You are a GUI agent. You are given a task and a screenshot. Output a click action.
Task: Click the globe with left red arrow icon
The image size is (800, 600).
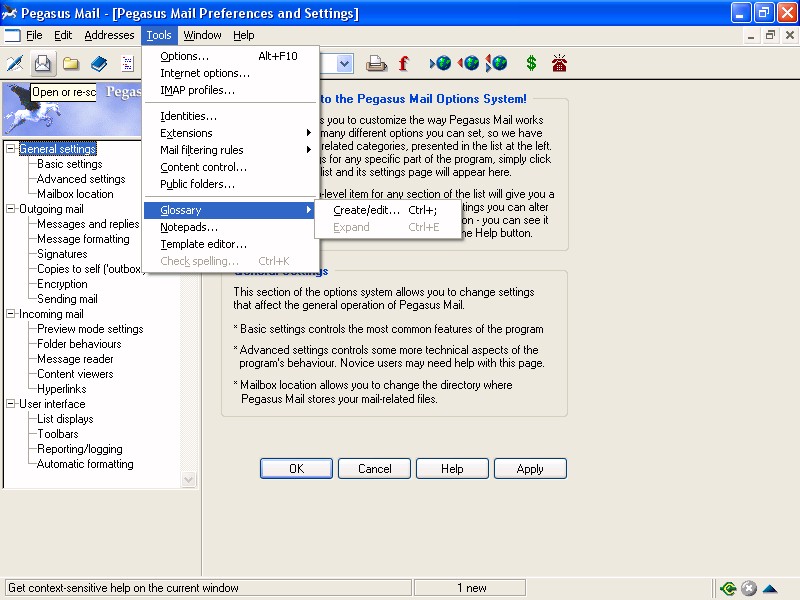coord(468,63)
